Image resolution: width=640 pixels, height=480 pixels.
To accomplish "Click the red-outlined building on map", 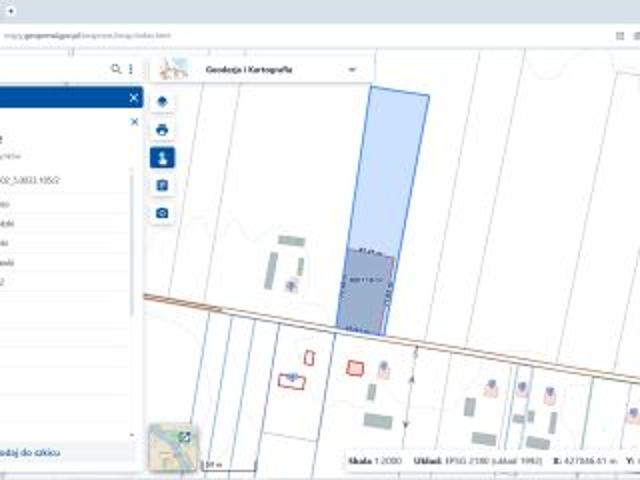I will point(354,367).
